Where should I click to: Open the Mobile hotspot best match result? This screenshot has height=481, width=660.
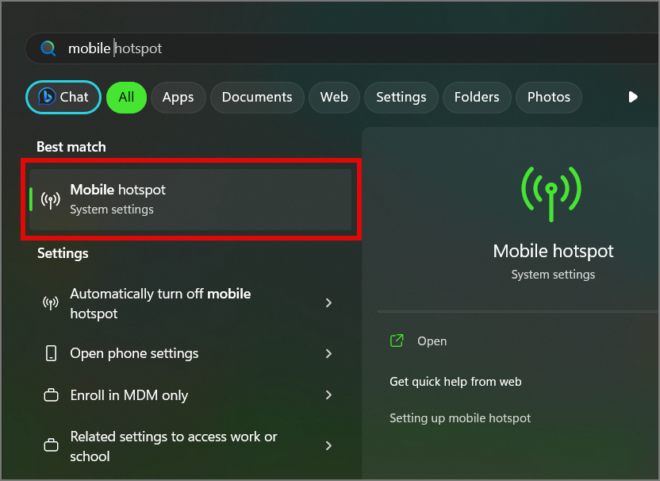[x=191, y=199]
